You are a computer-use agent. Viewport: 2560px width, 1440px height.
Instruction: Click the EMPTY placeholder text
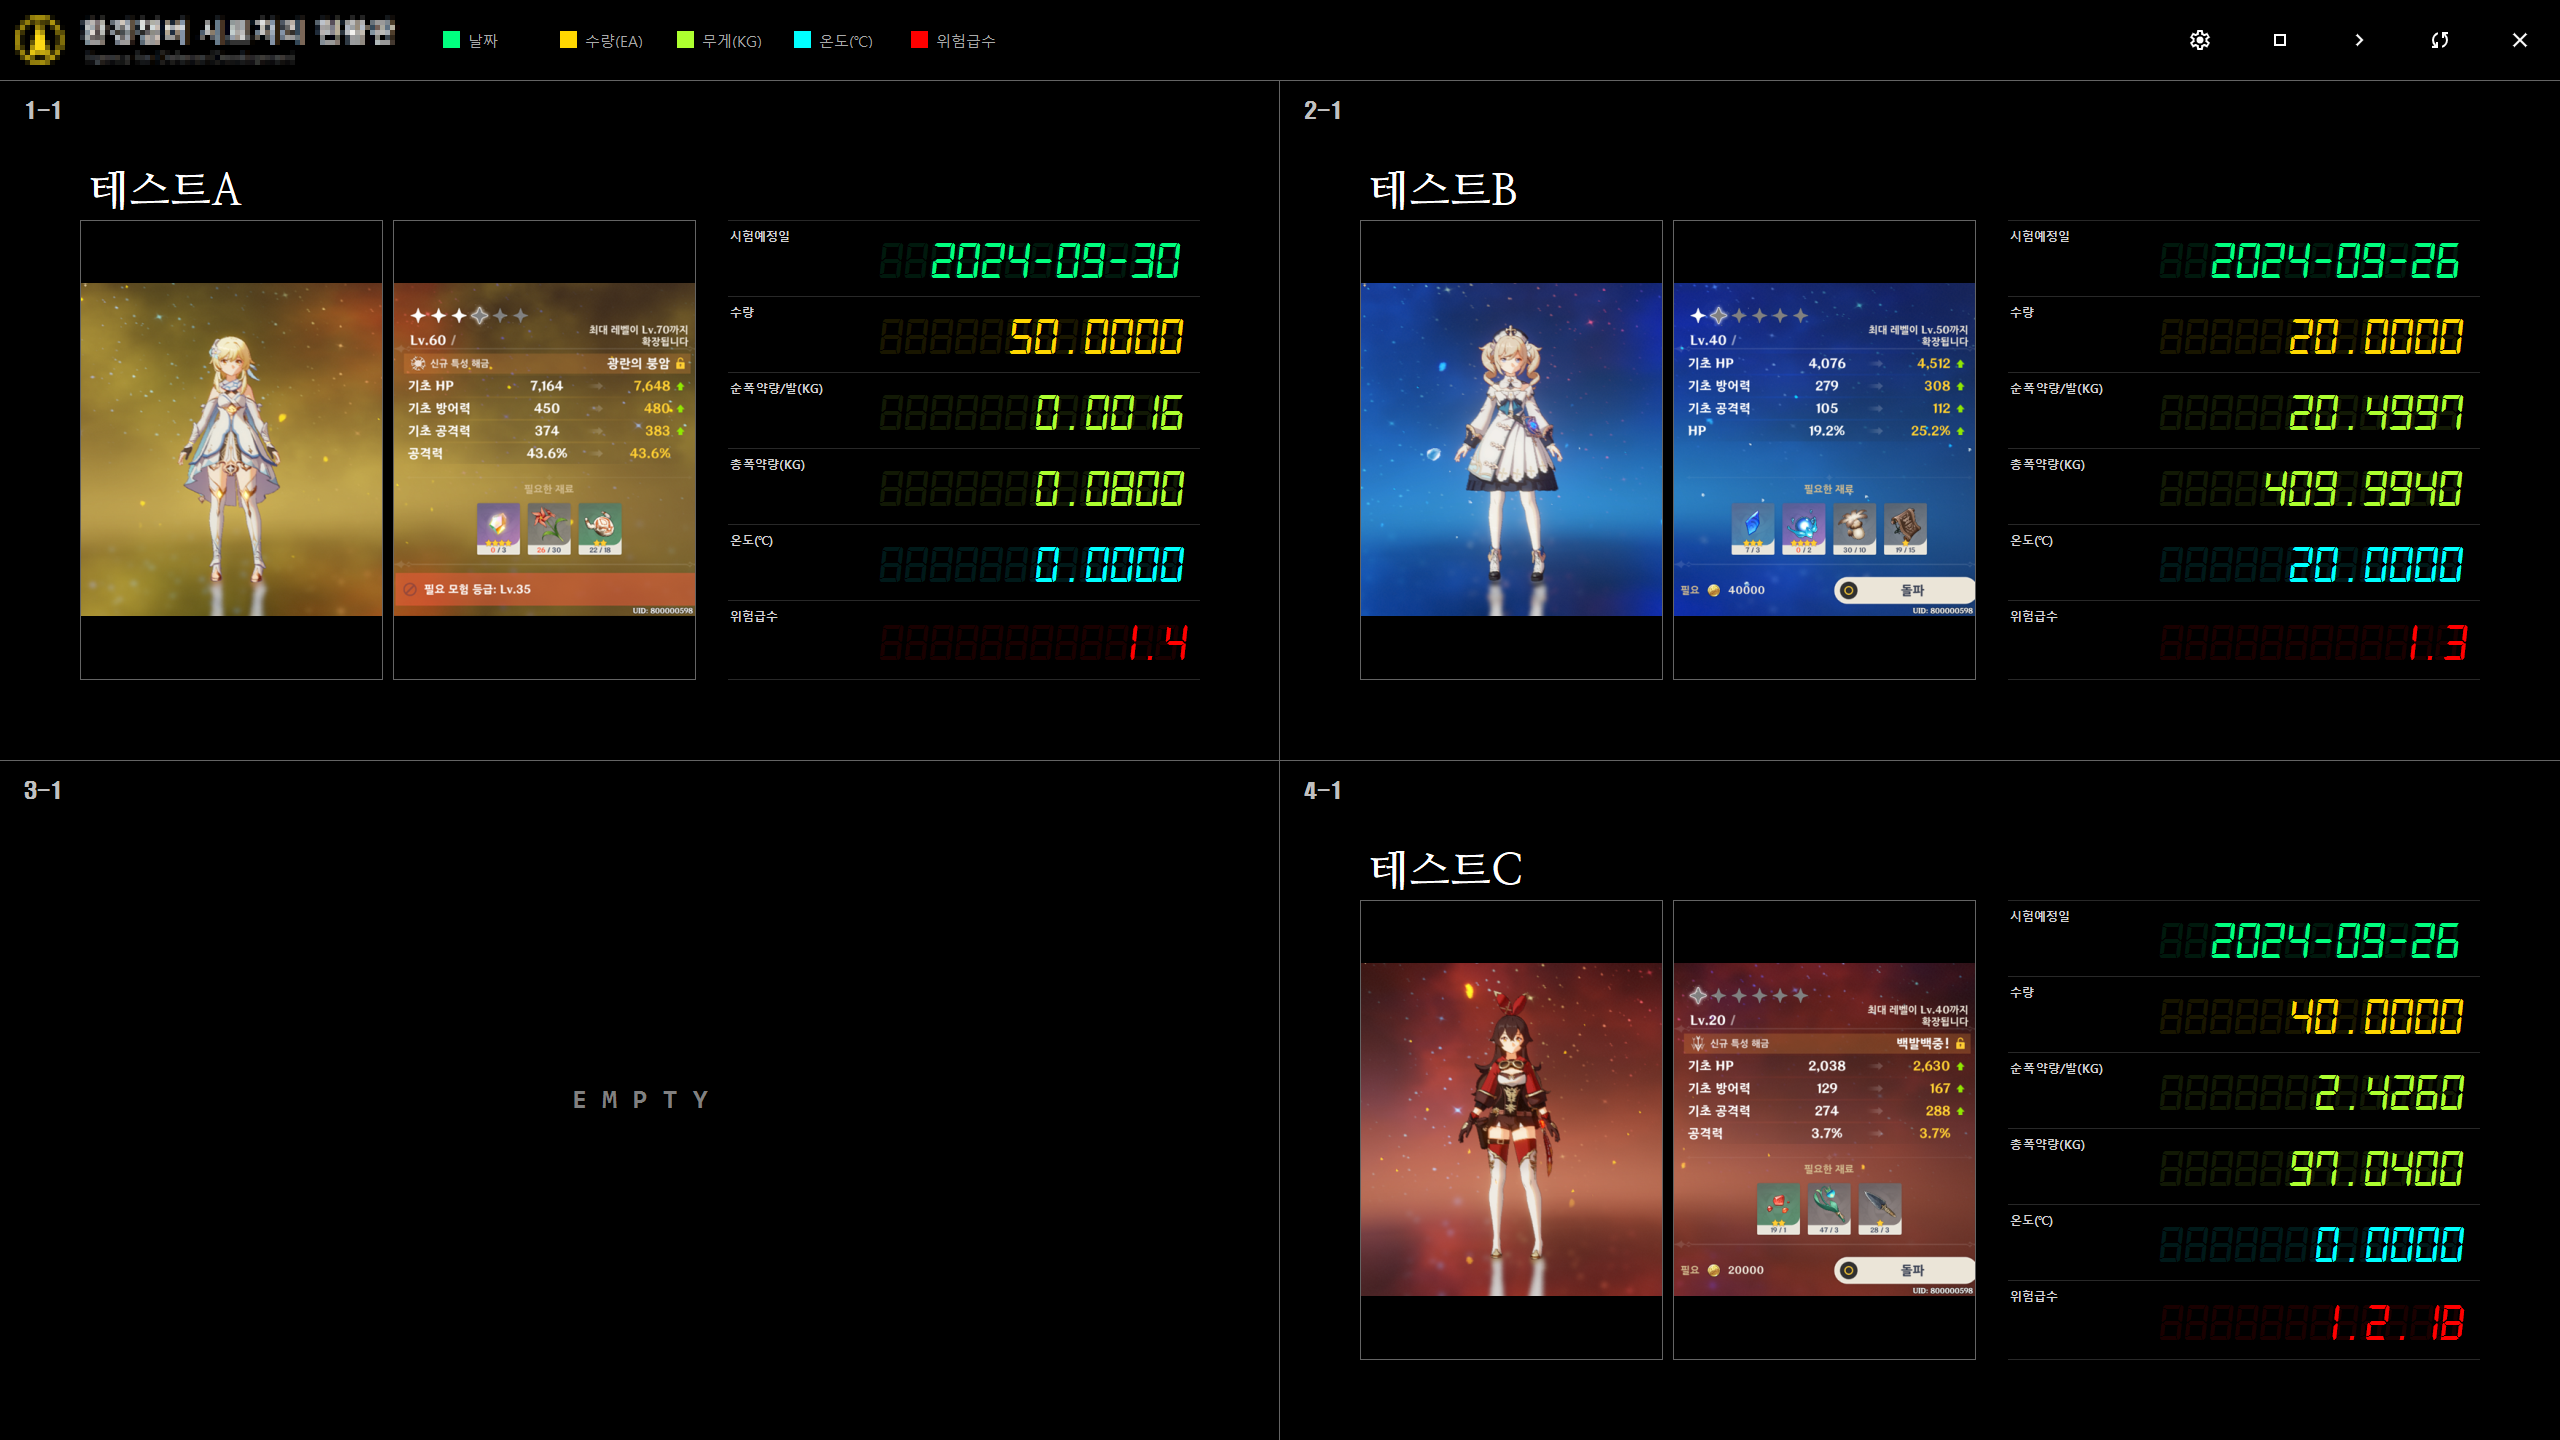[x=640, y=1100]
